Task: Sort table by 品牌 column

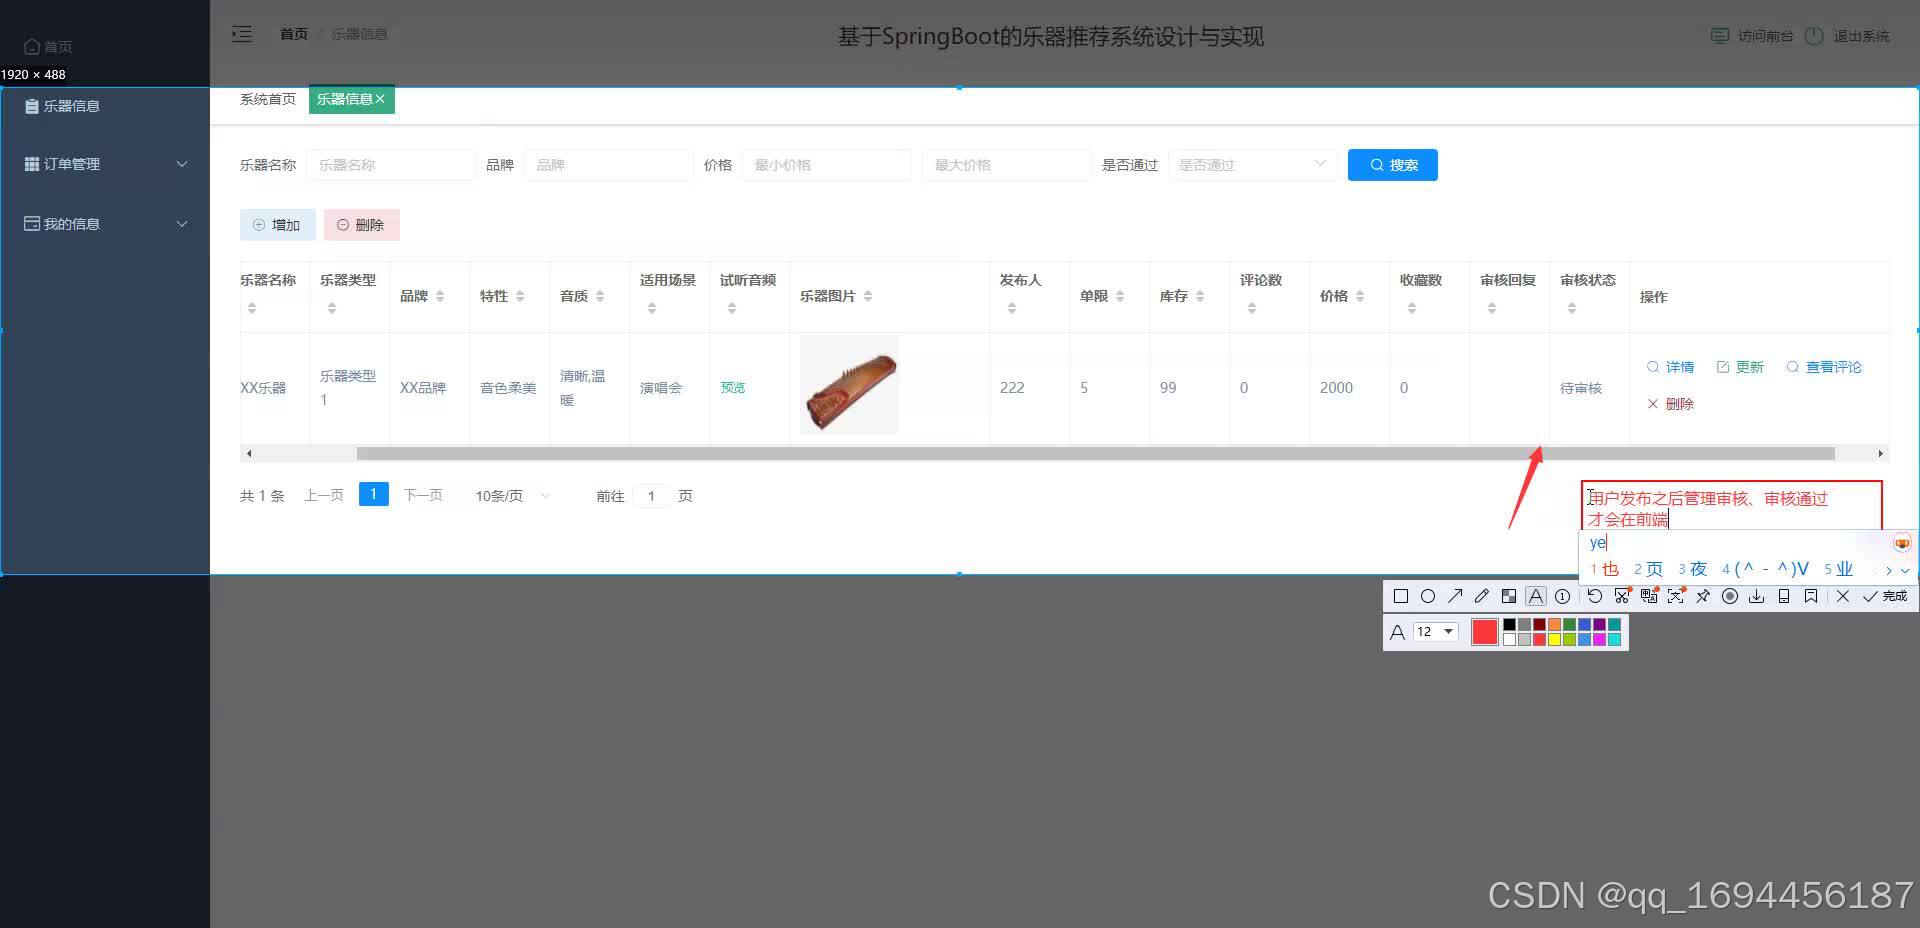Action: point(440,296)
